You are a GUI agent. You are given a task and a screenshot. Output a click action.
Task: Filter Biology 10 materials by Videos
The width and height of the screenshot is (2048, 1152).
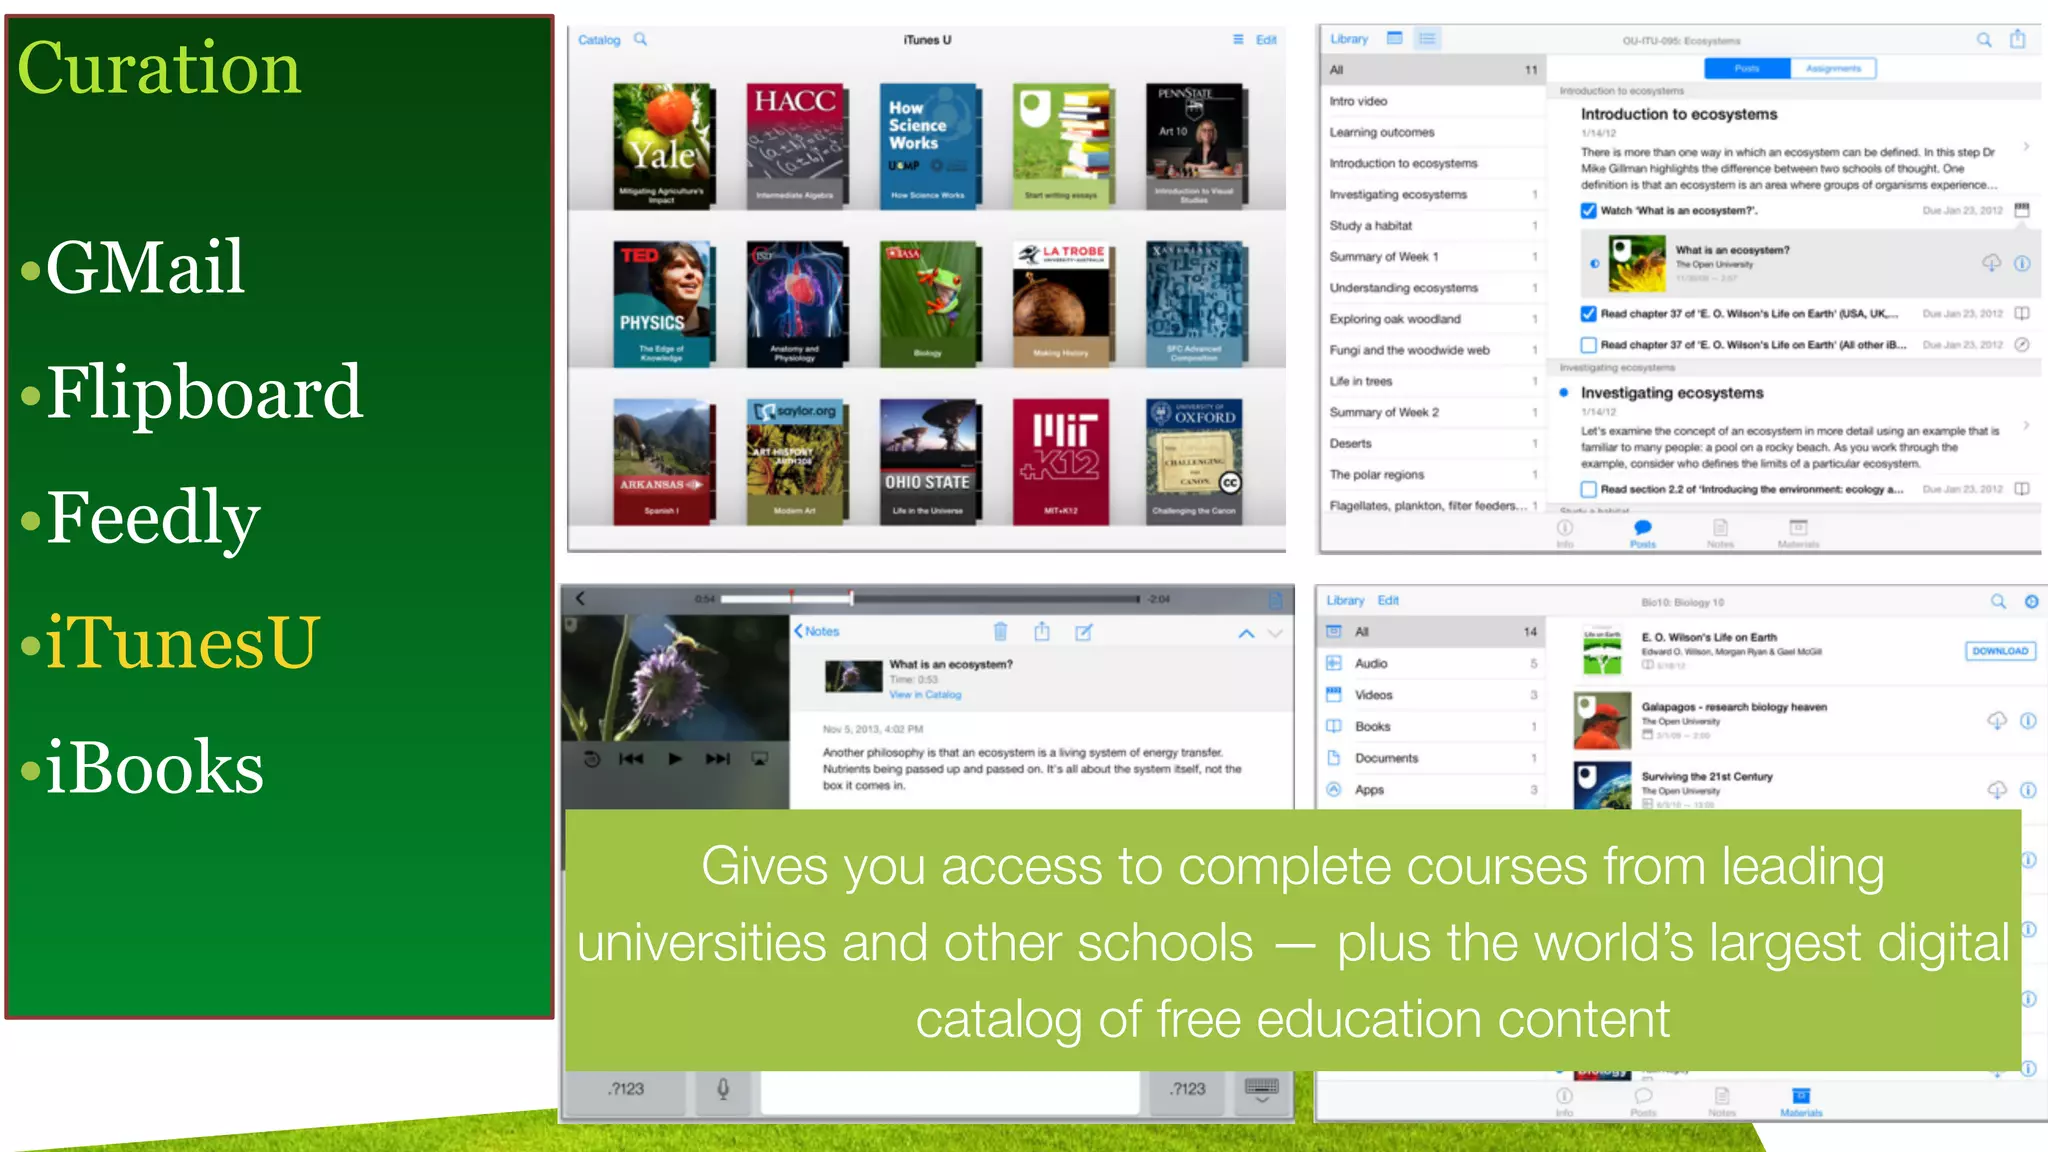1432,695
